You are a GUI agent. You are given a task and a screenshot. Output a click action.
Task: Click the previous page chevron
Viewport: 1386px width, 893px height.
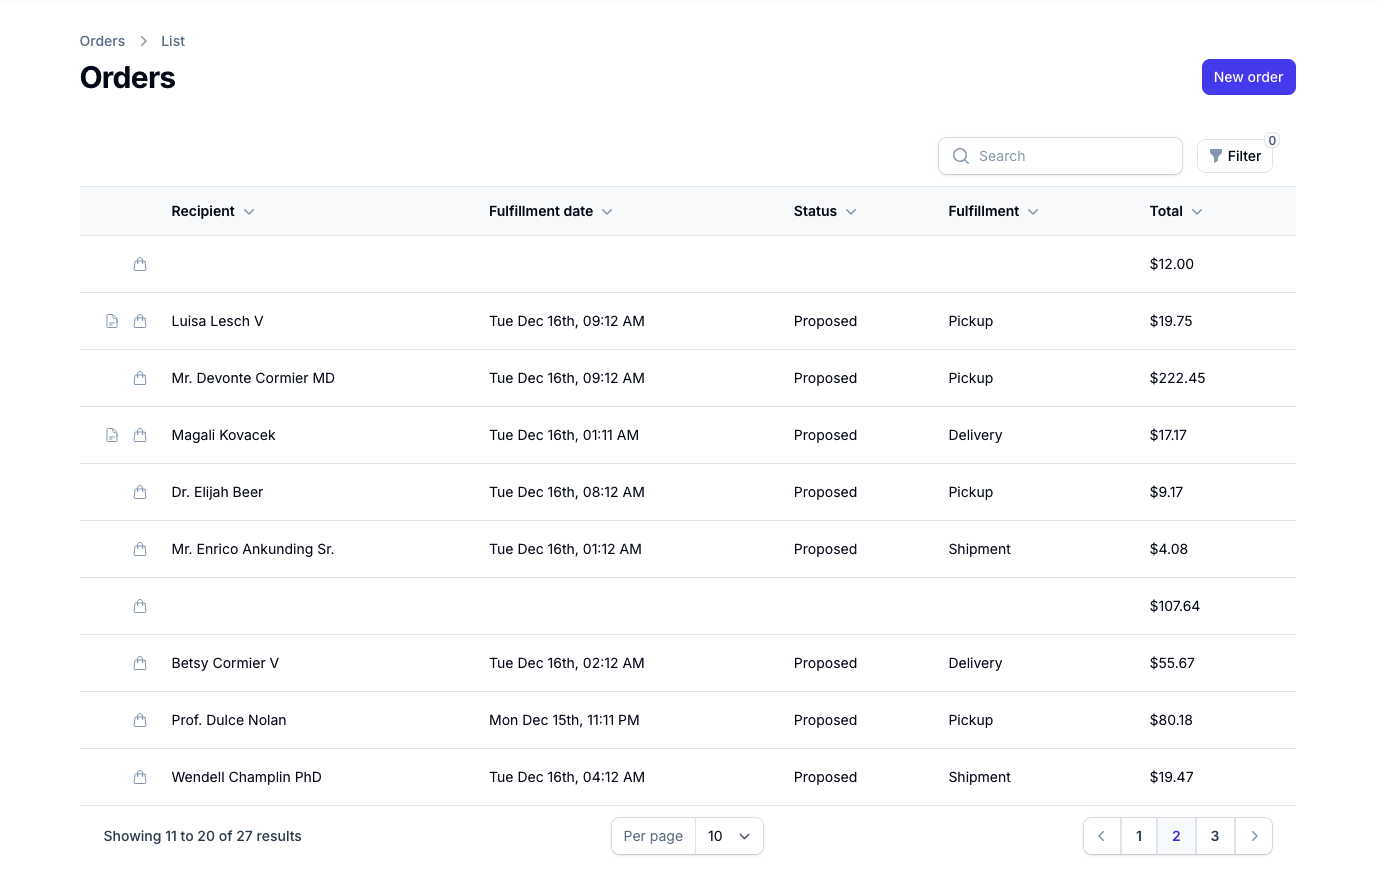(1101, 836)
